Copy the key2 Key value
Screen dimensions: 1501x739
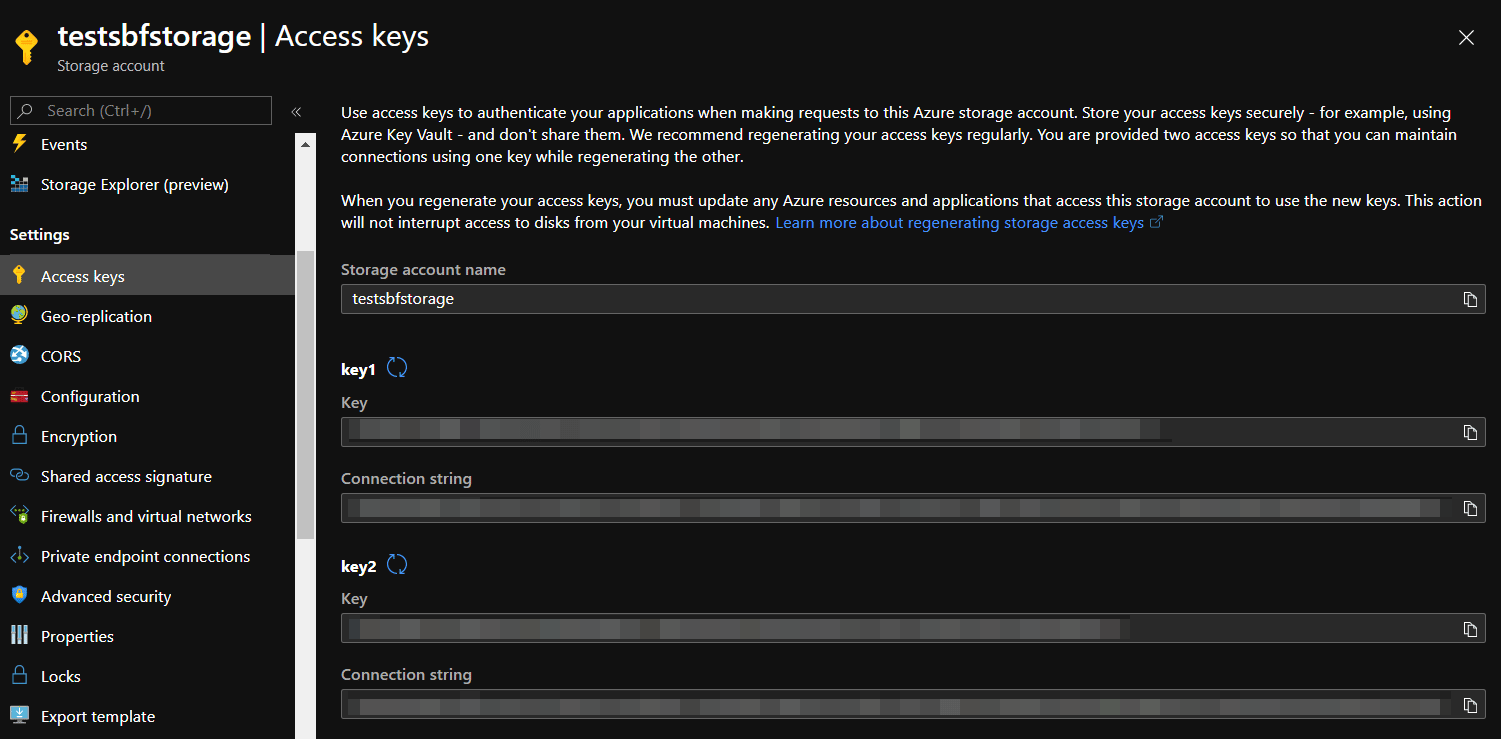1470,629
